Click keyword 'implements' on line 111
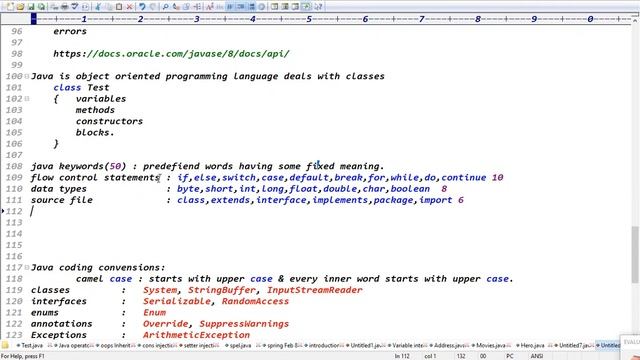The image size is (640, 360). [x=340, y=200]
